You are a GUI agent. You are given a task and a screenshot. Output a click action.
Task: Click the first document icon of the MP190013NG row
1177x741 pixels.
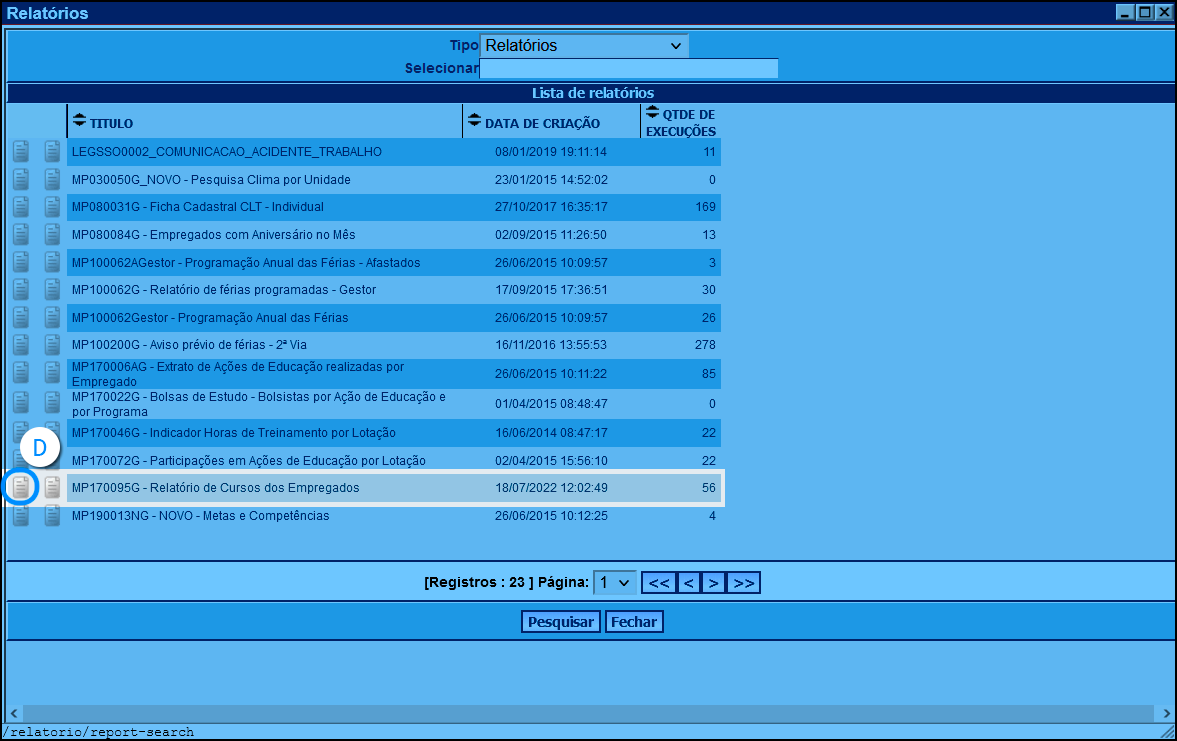point(21,516)
